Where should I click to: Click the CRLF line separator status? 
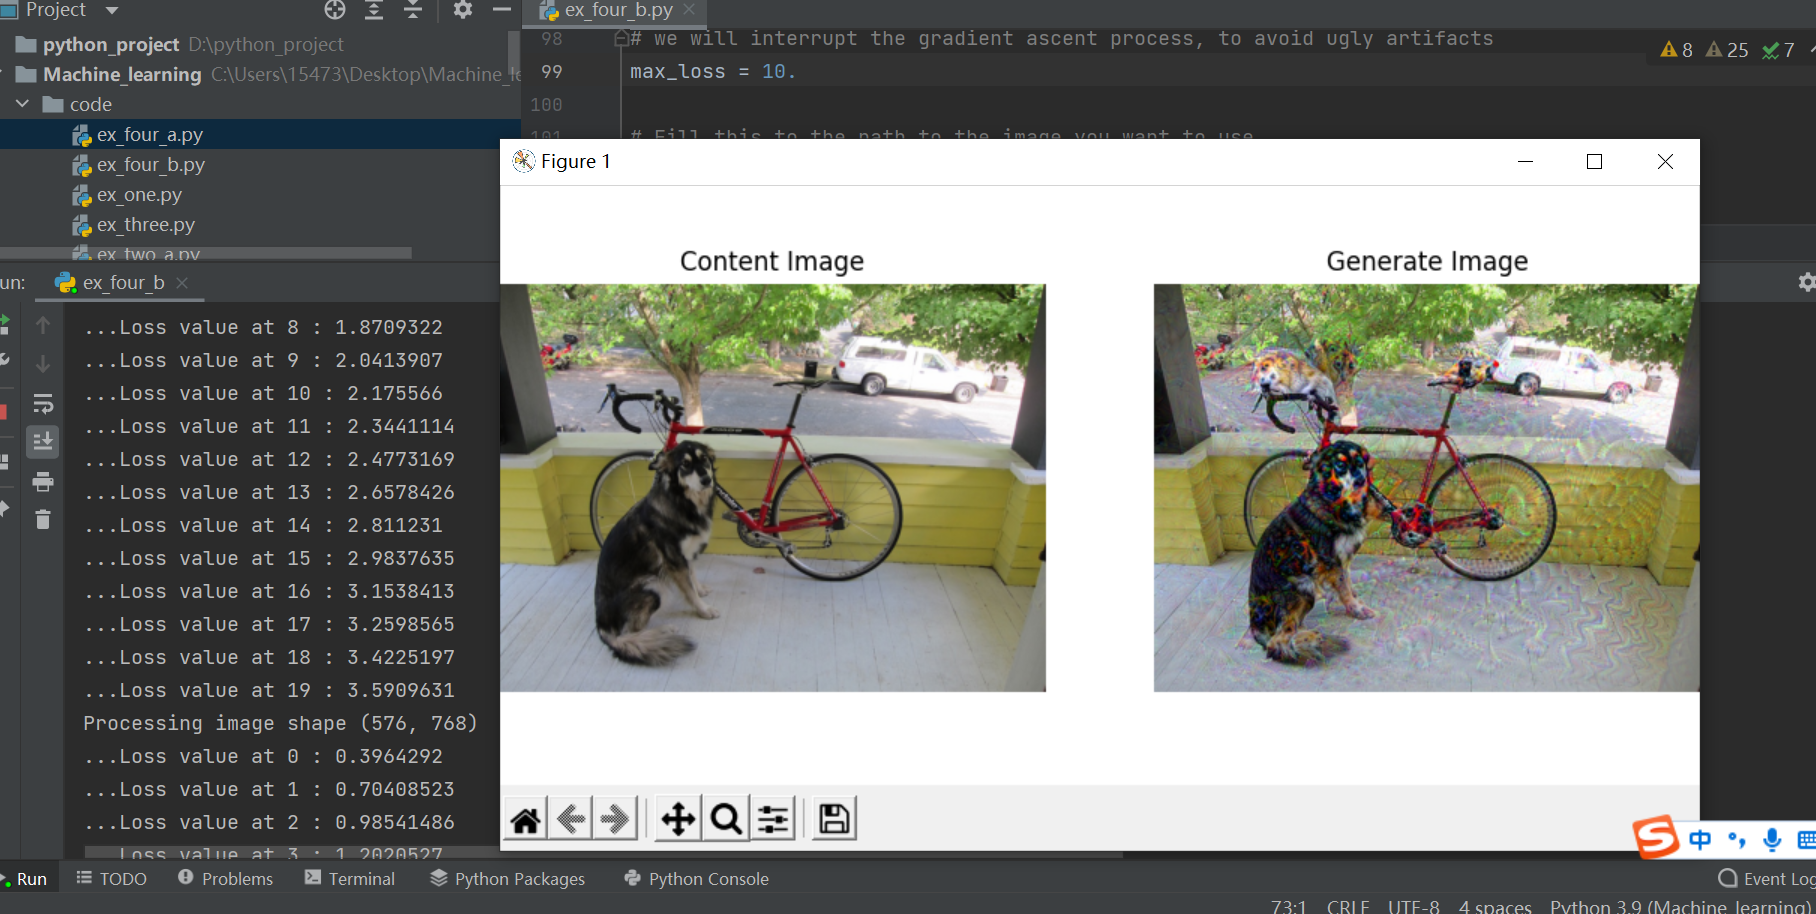pos(1348,906)
